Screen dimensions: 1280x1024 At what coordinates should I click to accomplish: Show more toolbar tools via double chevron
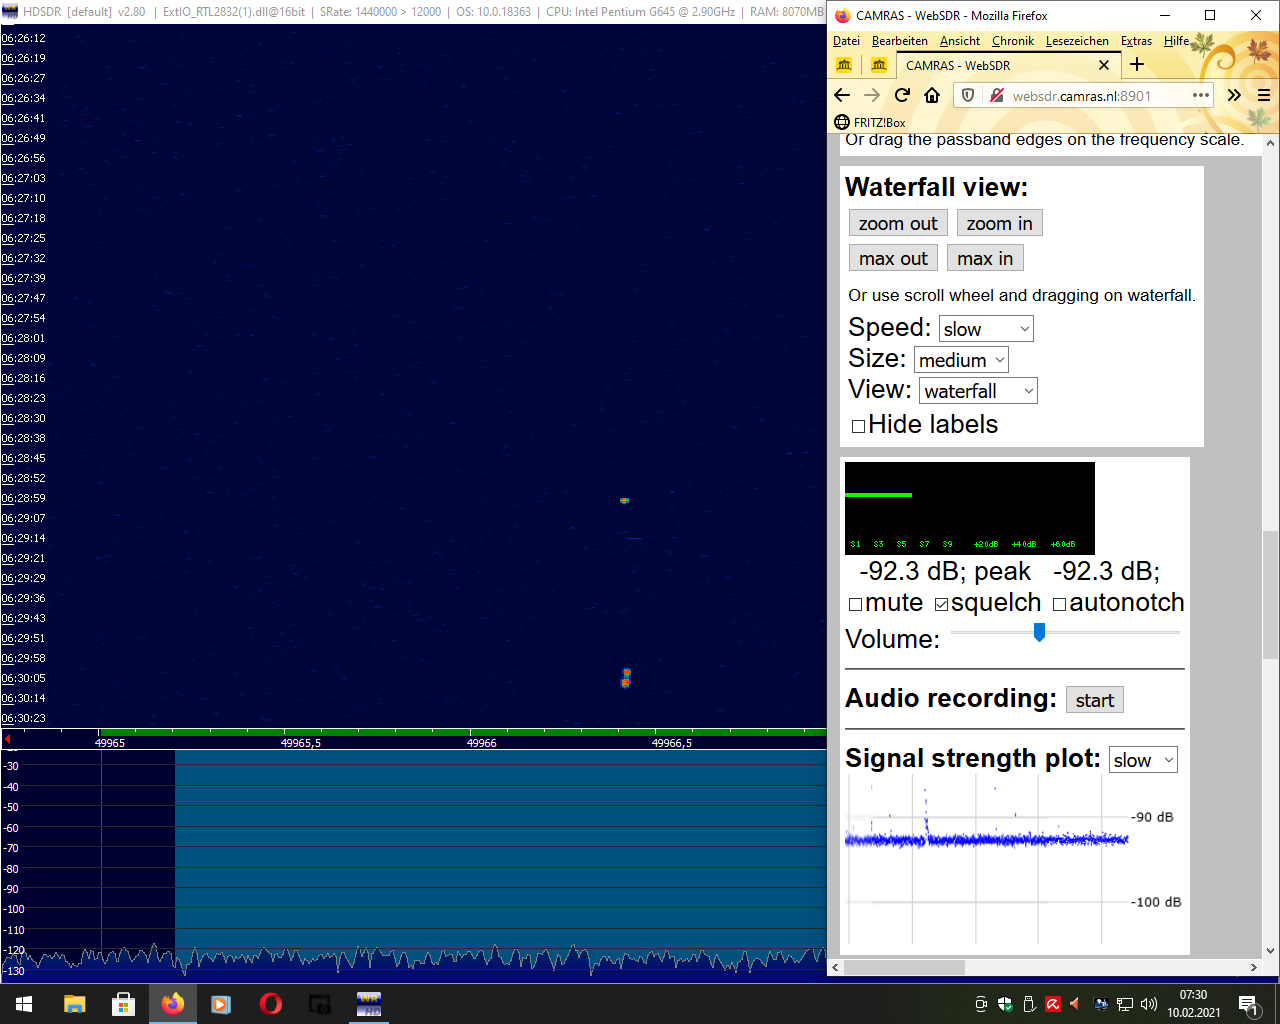click(x=1234, y=95)
